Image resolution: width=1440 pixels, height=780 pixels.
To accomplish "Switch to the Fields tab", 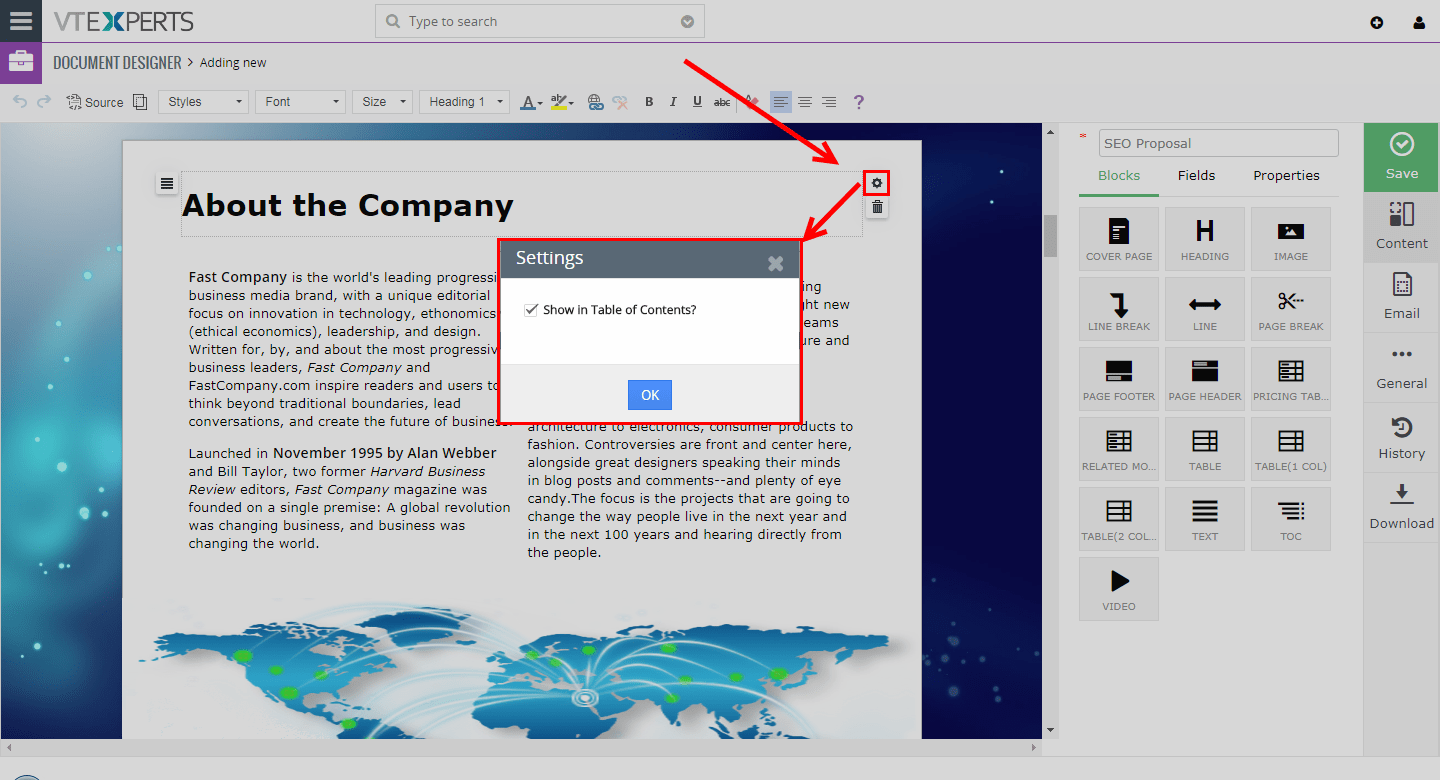I will pos(1196,175).
